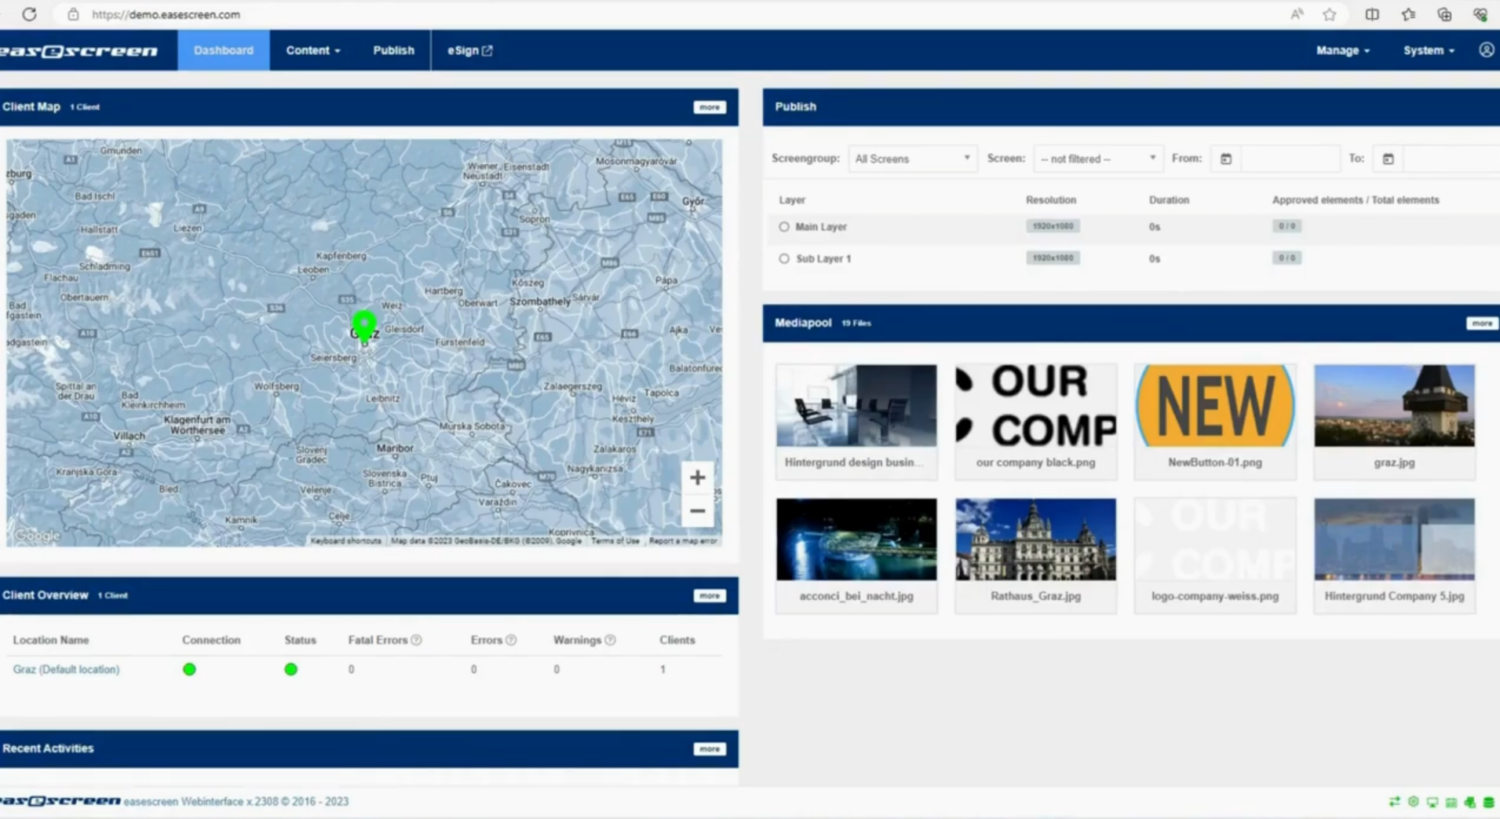Image resolution: width=1500 pixels, height=819 pixels.
Task: Open the Screengroup All Screens dropdown
Action: pyautogui.click(x=911, y=159)
